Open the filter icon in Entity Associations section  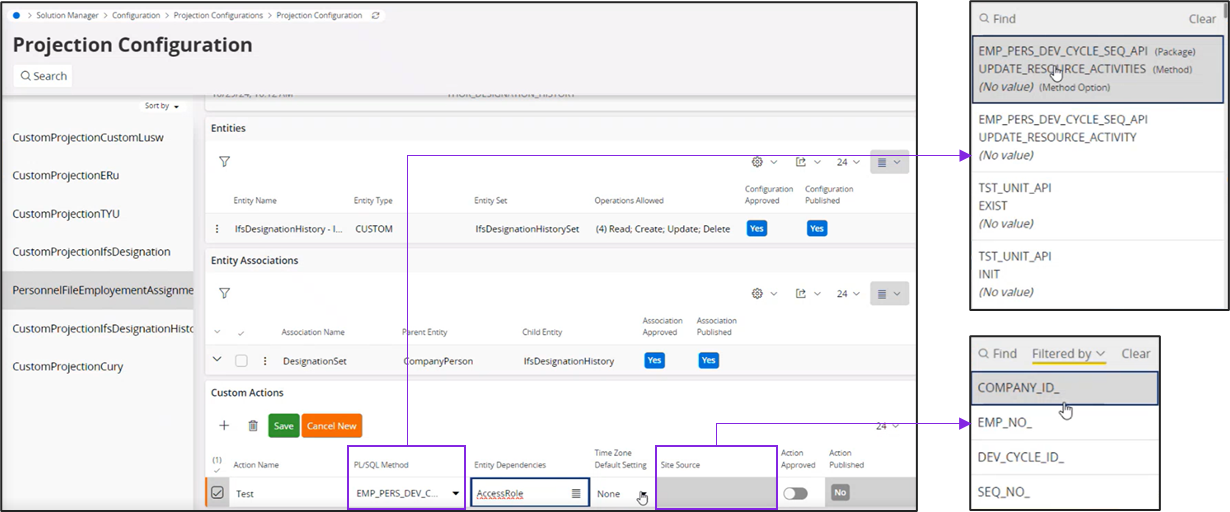point(224,293)
